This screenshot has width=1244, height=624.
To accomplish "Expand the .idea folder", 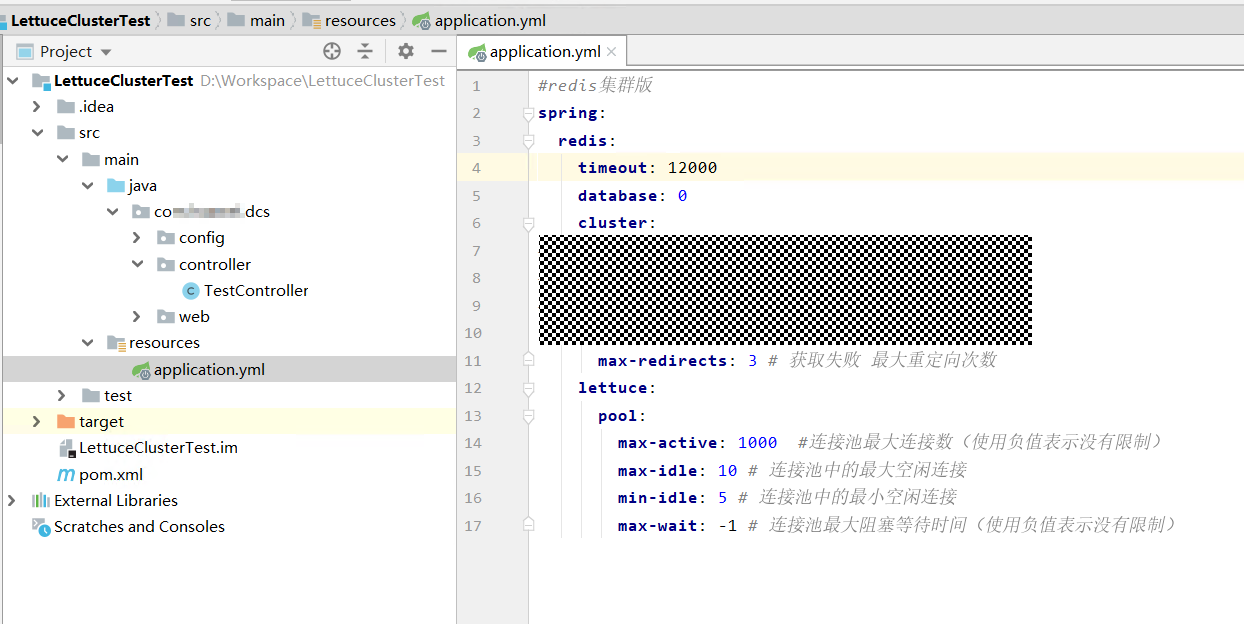I will point(37,107).
